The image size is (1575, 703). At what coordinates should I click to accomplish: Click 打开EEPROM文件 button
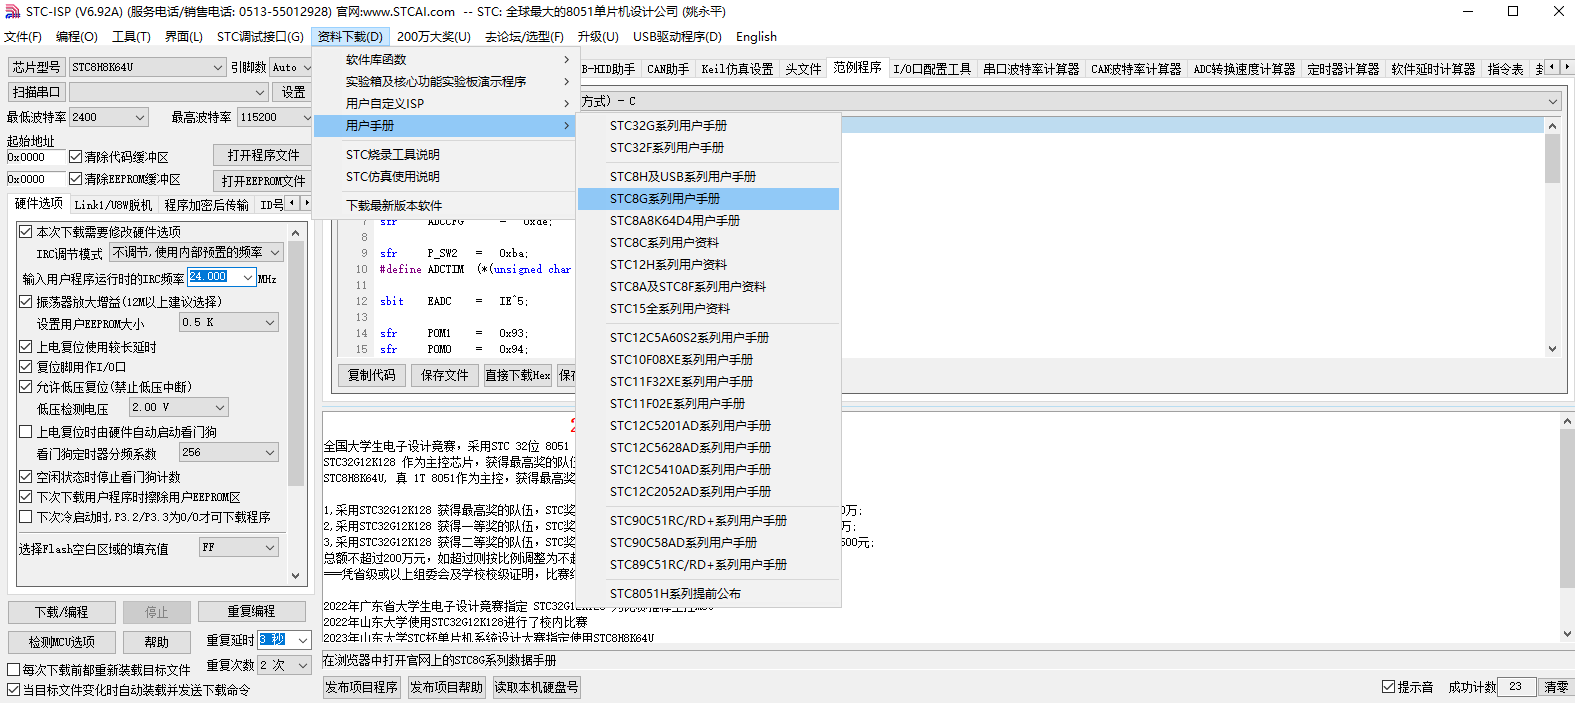[263, 181]
